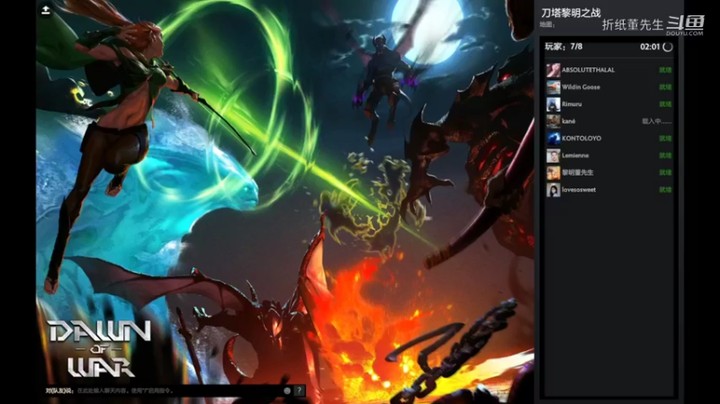Select player name lovesosweet
Image resolution: width=720 pixels, height=404 pixels.
(579, 190)
